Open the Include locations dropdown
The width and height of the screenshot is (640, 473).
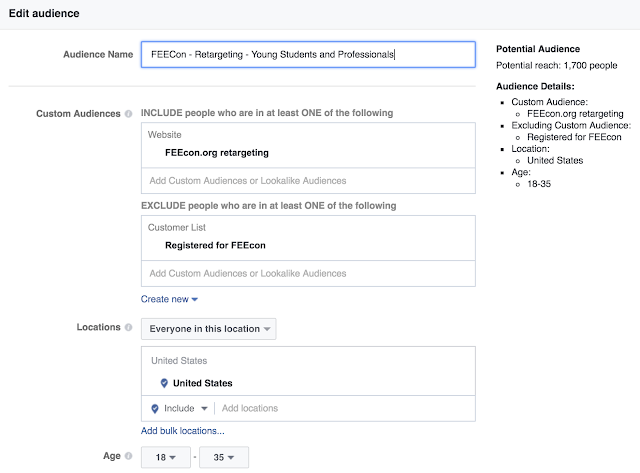(x=186, y=409)
